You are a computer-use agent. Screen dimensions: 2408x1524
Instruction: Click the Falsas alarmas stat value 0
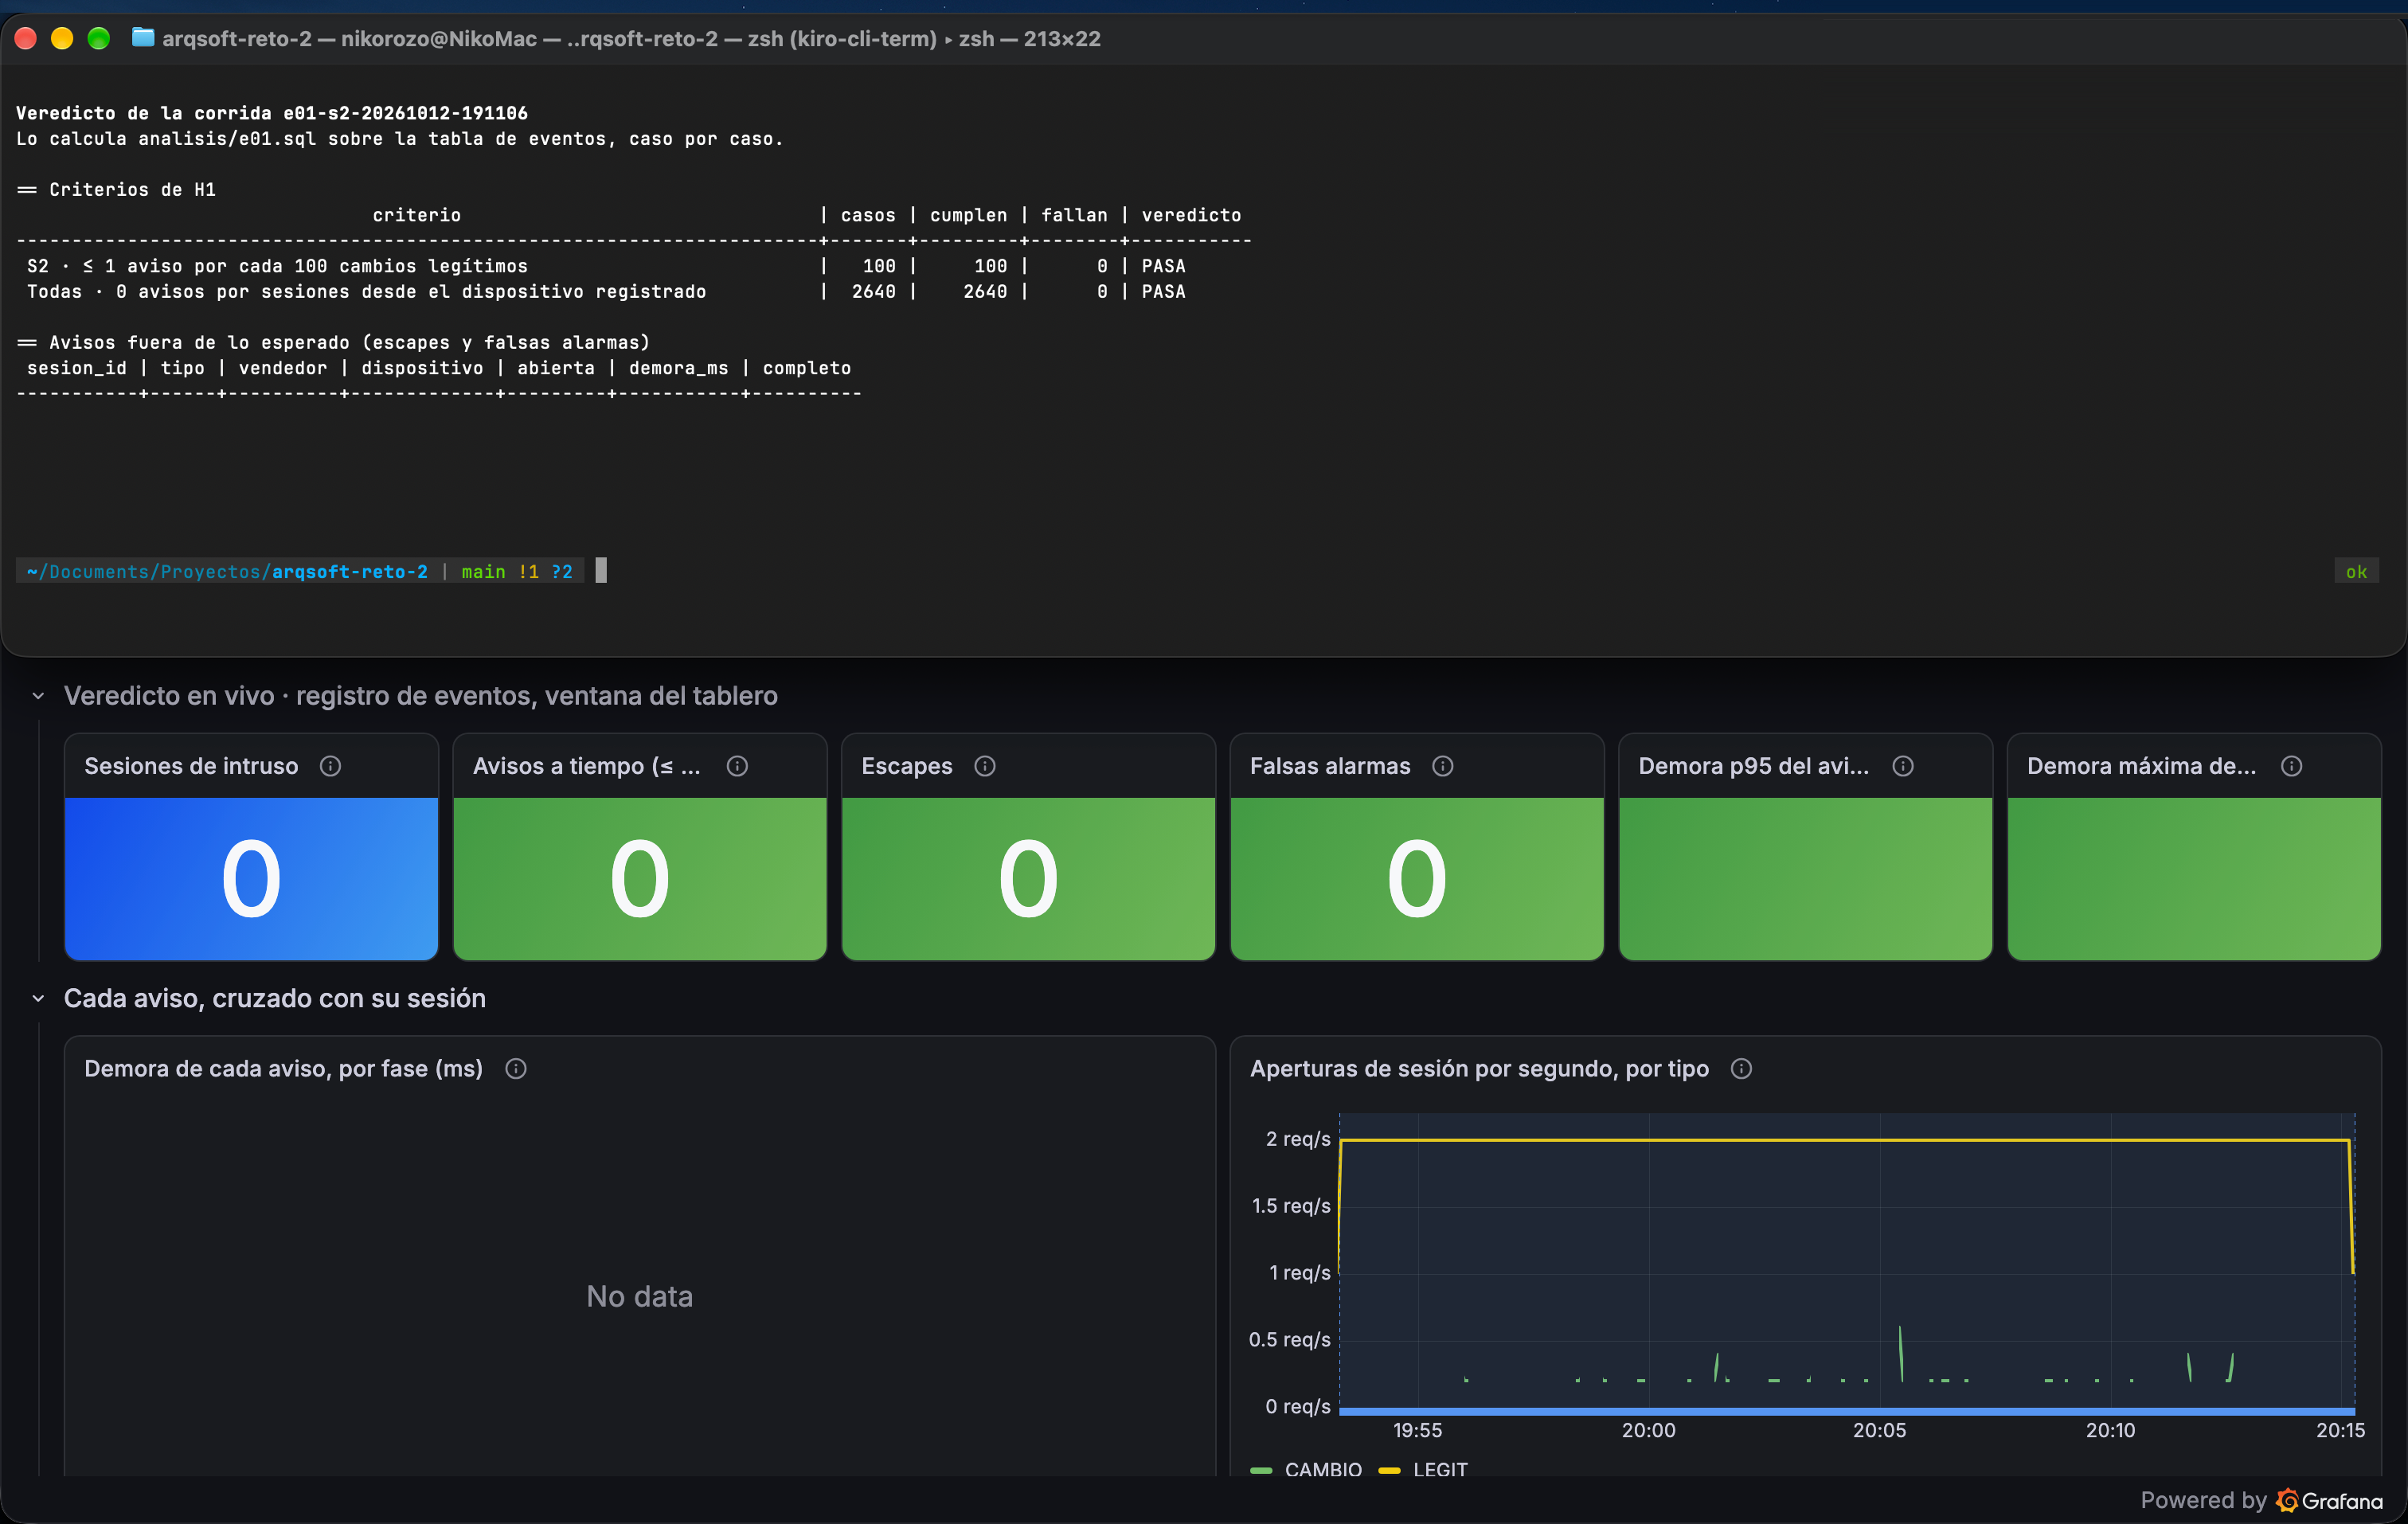click(x=1416, y=879)
